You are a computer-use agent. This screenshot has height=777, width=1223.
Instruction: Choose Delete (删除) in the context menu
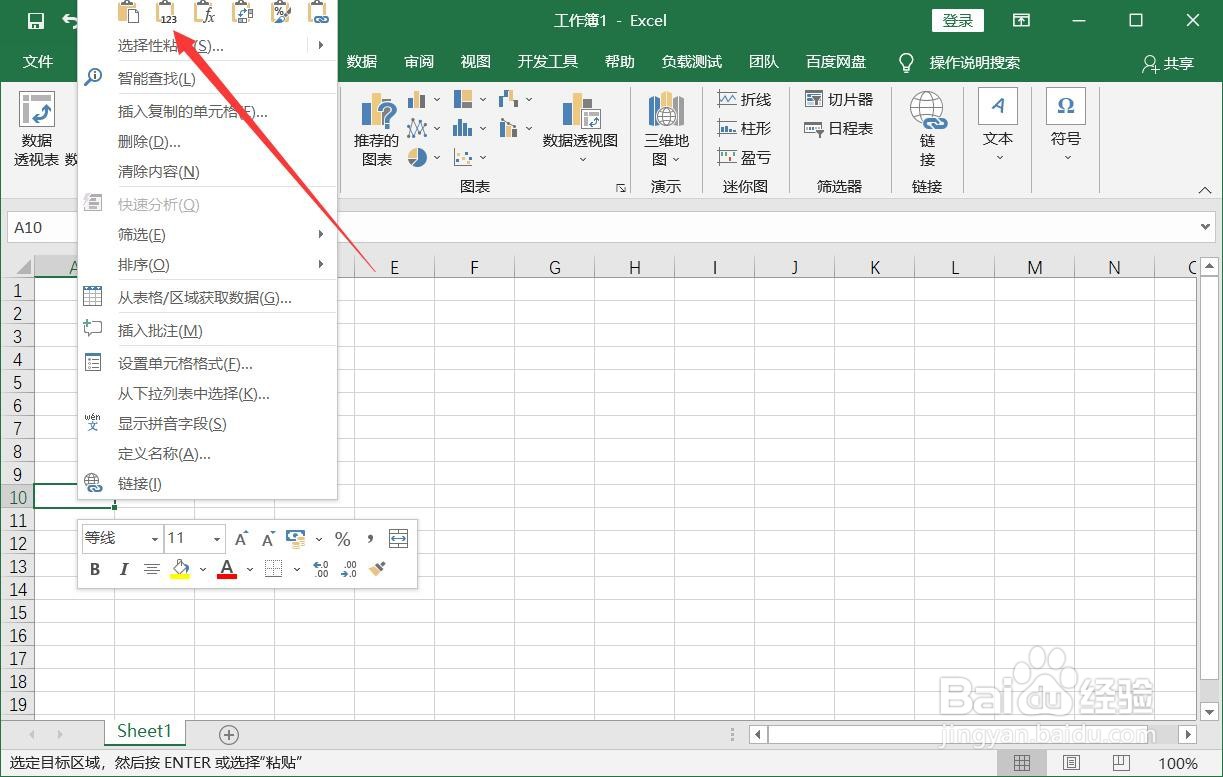click(x=208, y=142)
